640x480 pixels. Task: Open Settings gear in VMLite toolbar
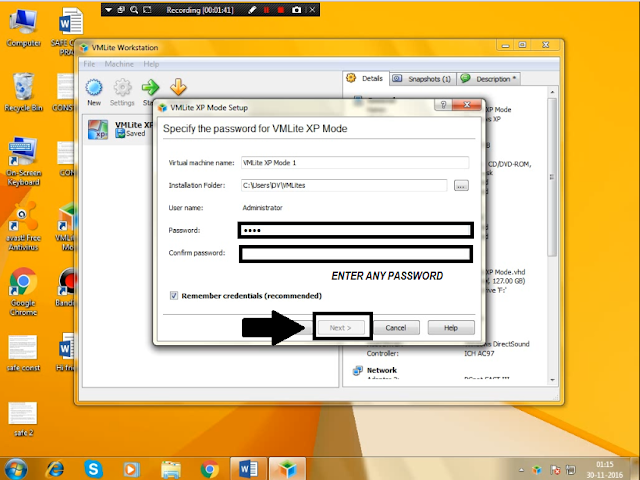click(x=122, y=92)
